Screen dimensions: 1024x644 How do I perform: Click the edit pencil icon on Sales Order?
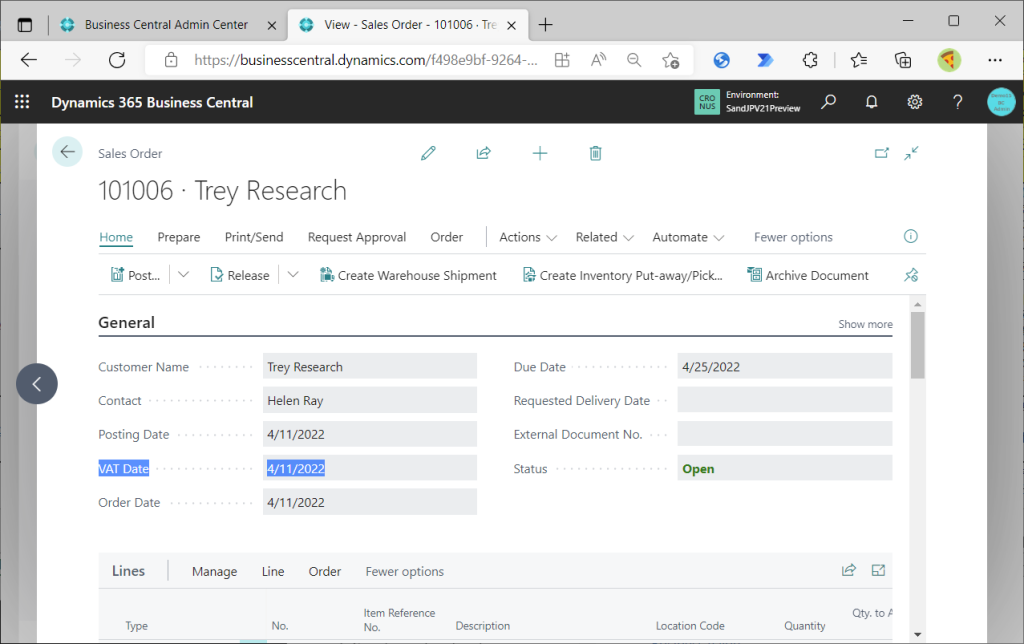[x=428, y=153]
